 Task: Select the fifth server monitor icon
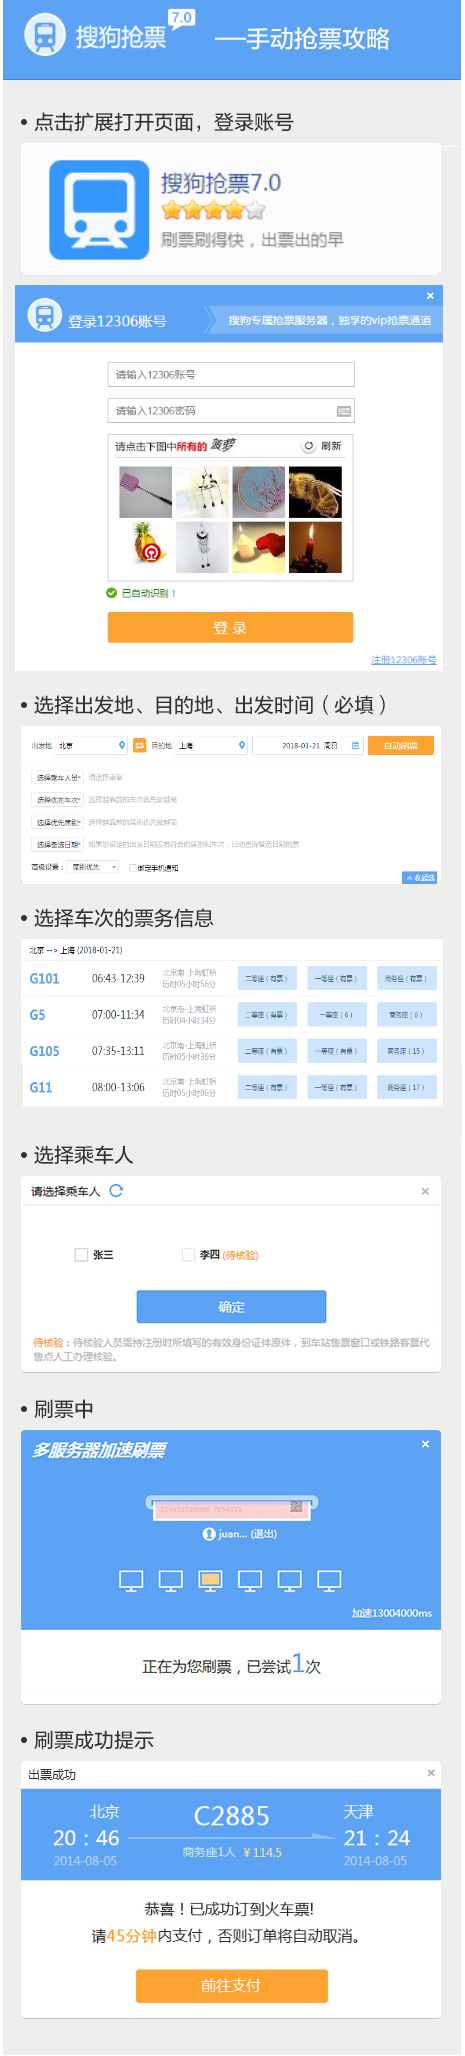coord(290,1580)
